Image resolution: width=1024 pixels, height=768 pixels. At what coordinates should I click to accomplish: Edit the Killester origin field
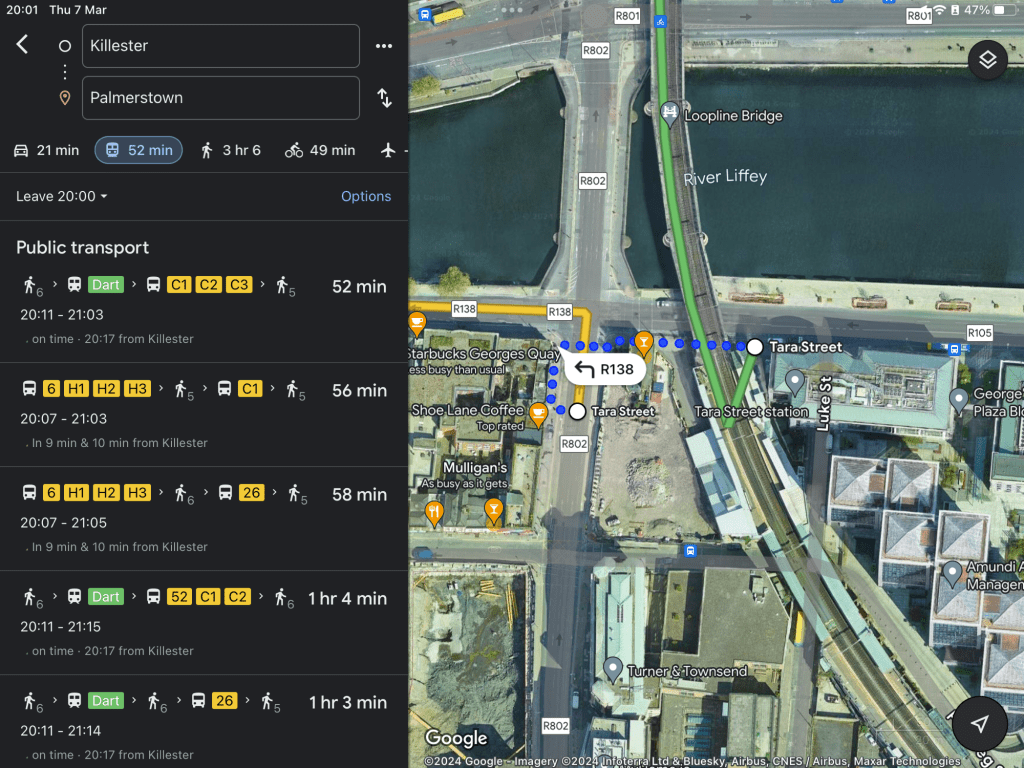click(220, 46)
